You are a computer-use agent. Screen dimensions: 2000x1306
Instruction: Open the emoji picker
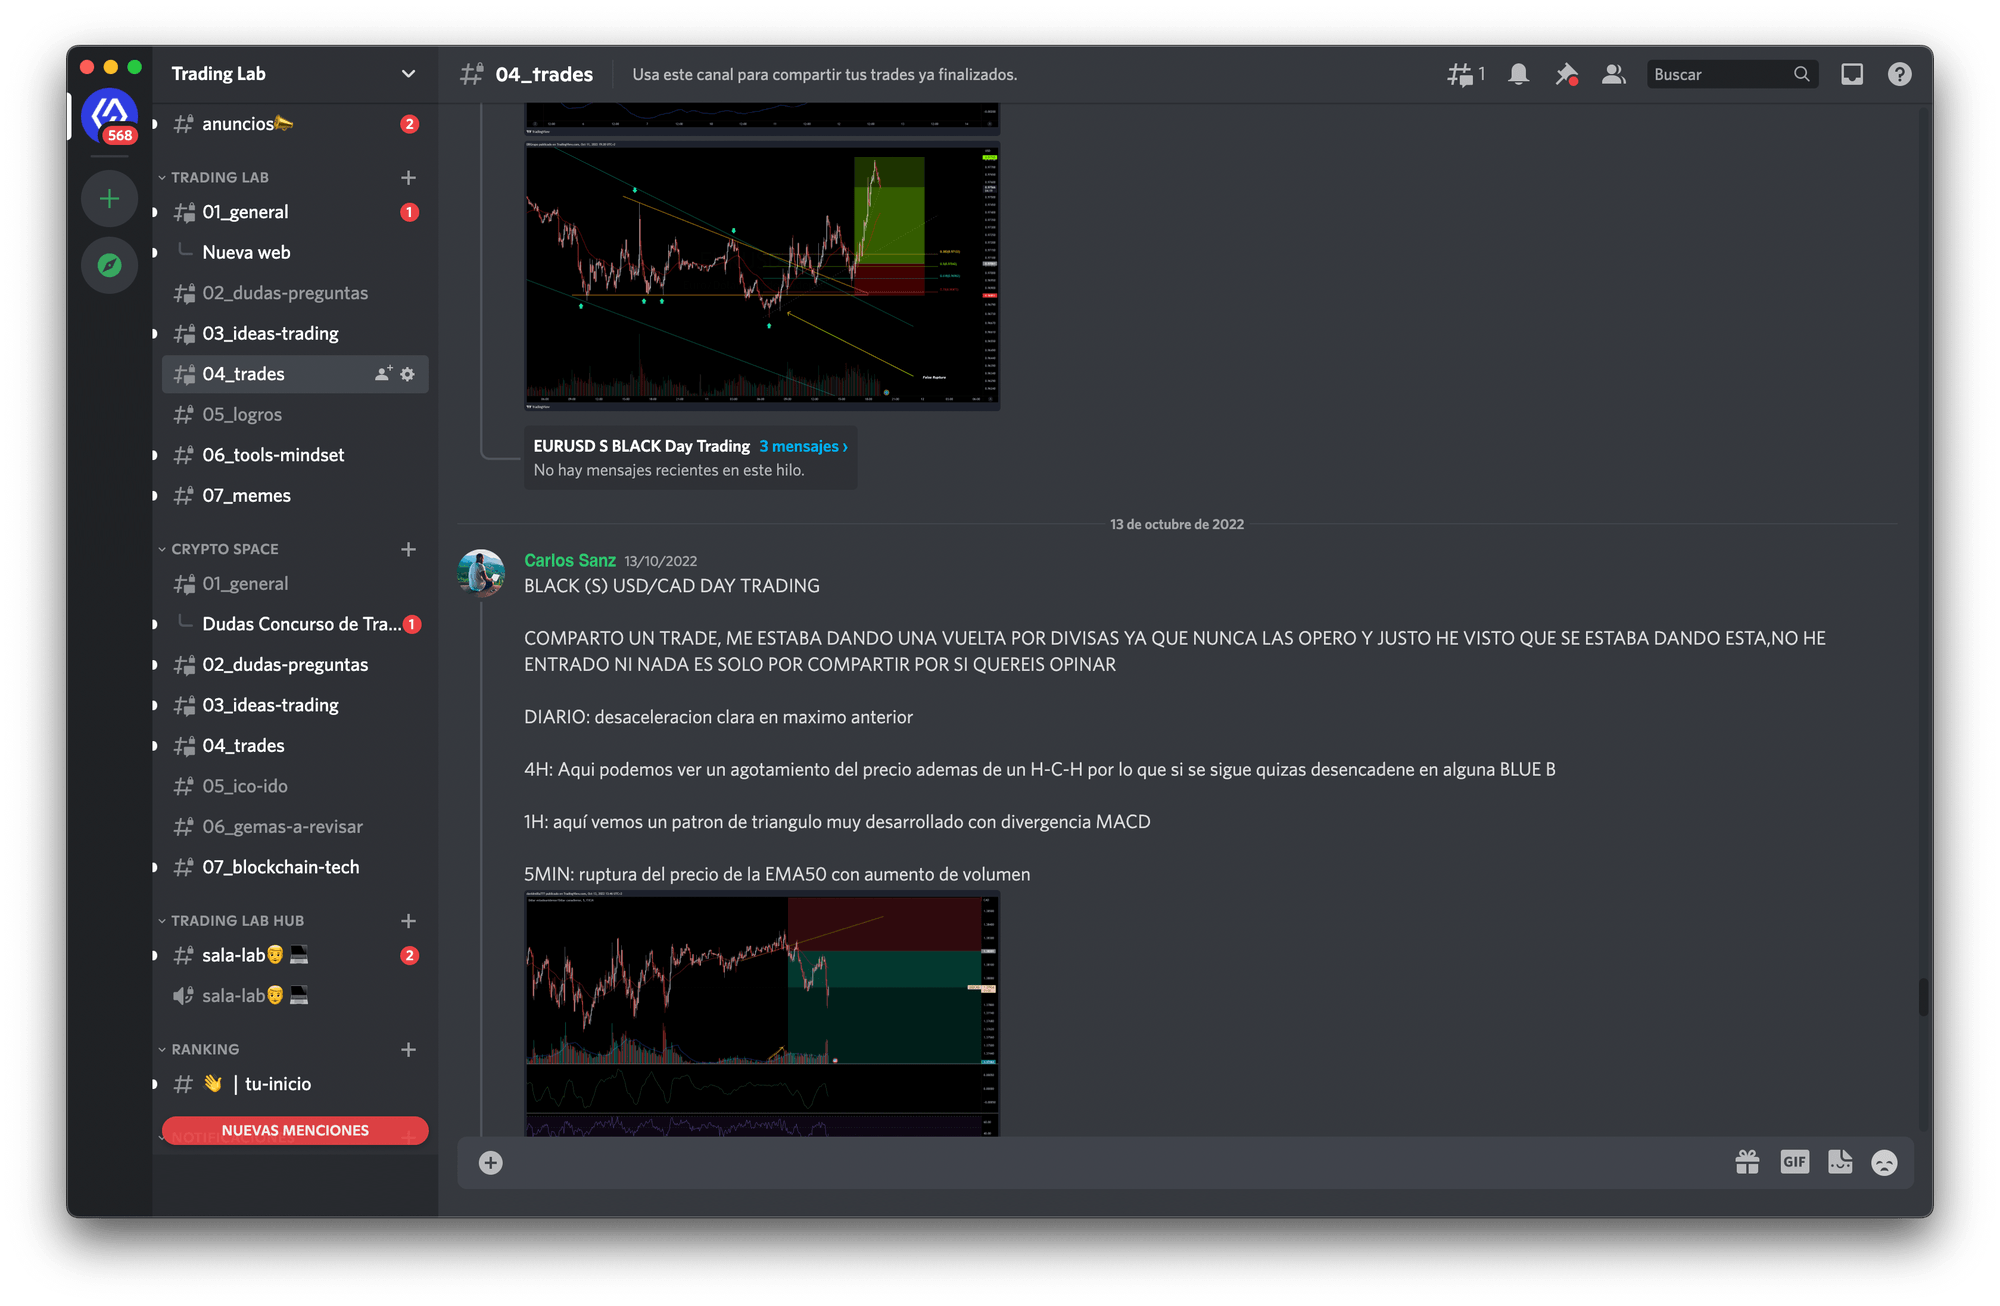click(x=1885, y=1162)
